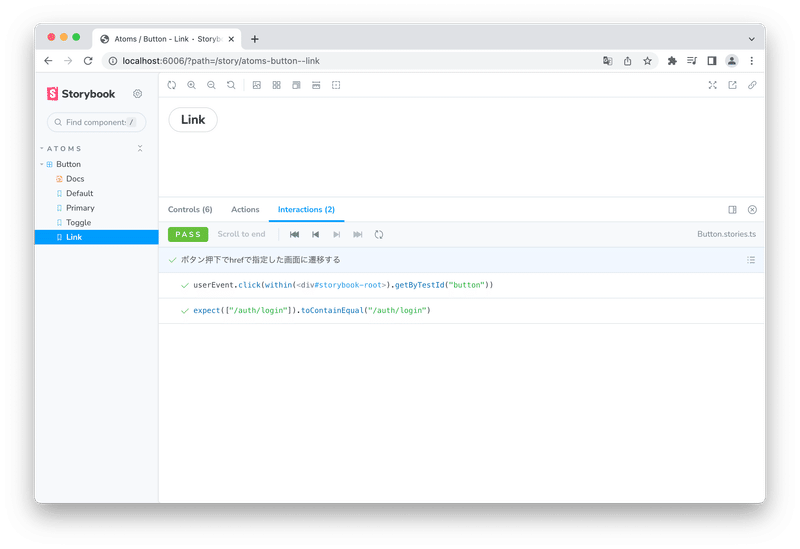Click the Link button in the canvas
800x549 pixels.
[193, 119]
